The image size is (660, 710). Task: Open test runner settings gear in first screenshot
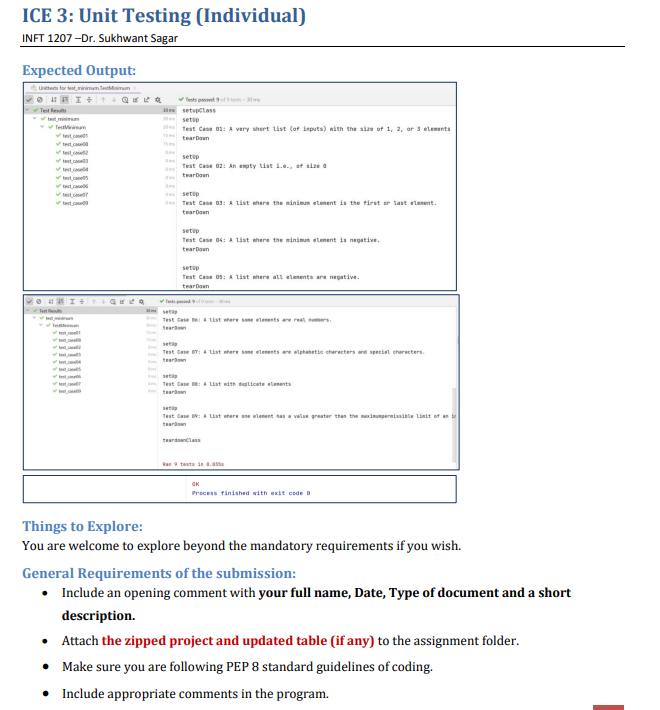[x=158, y=100]
